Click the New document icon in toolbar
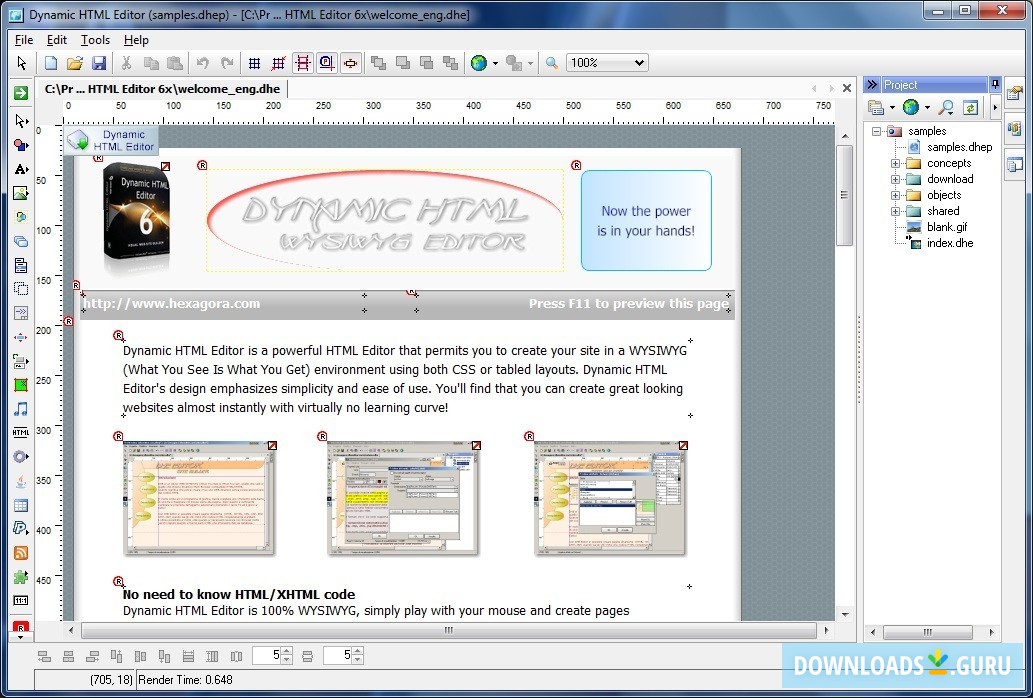 click(x=51, y=63)
